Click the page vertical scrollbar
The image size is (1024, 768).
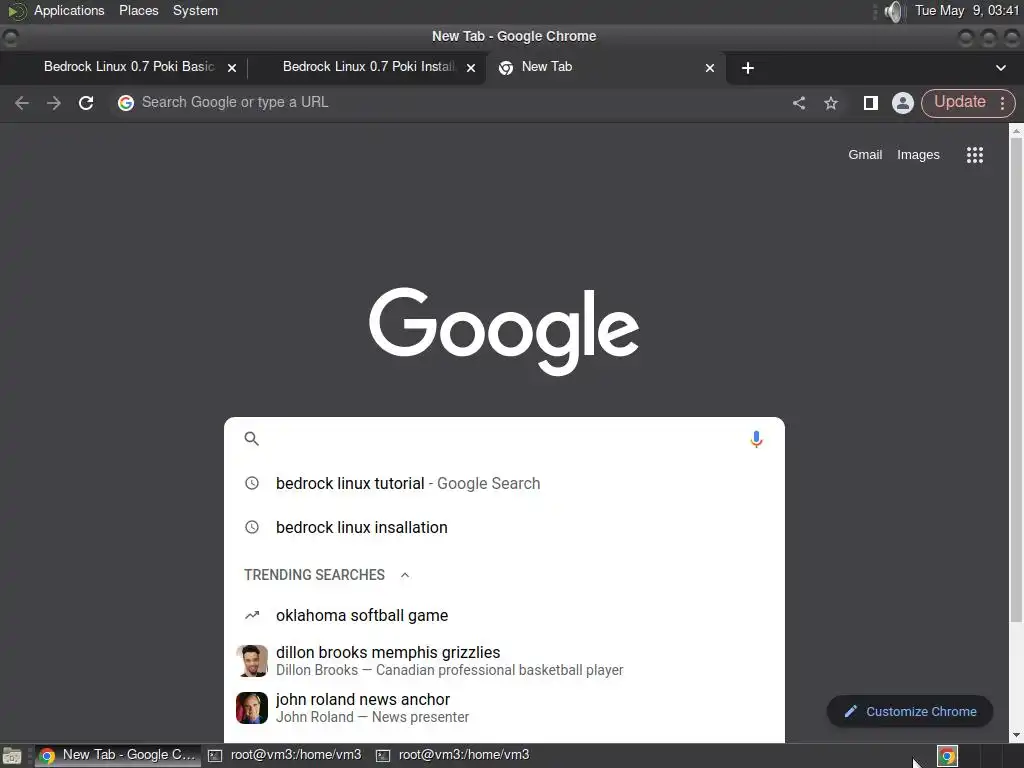(x=1016, y=379)
